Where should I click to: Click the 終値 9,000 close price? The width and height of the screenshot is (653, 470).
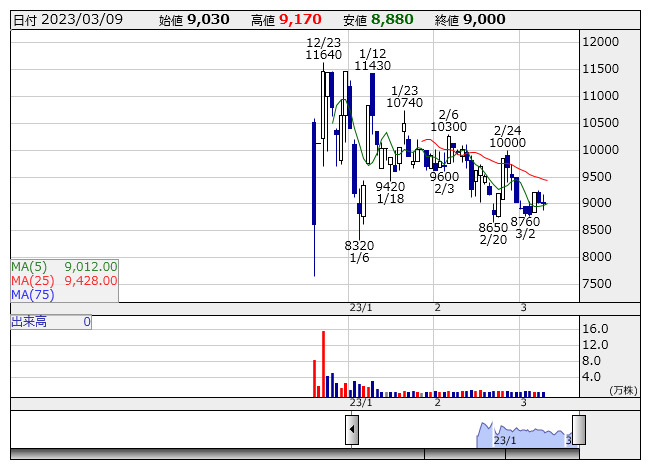pyautogui.click(x=470, y=20)
